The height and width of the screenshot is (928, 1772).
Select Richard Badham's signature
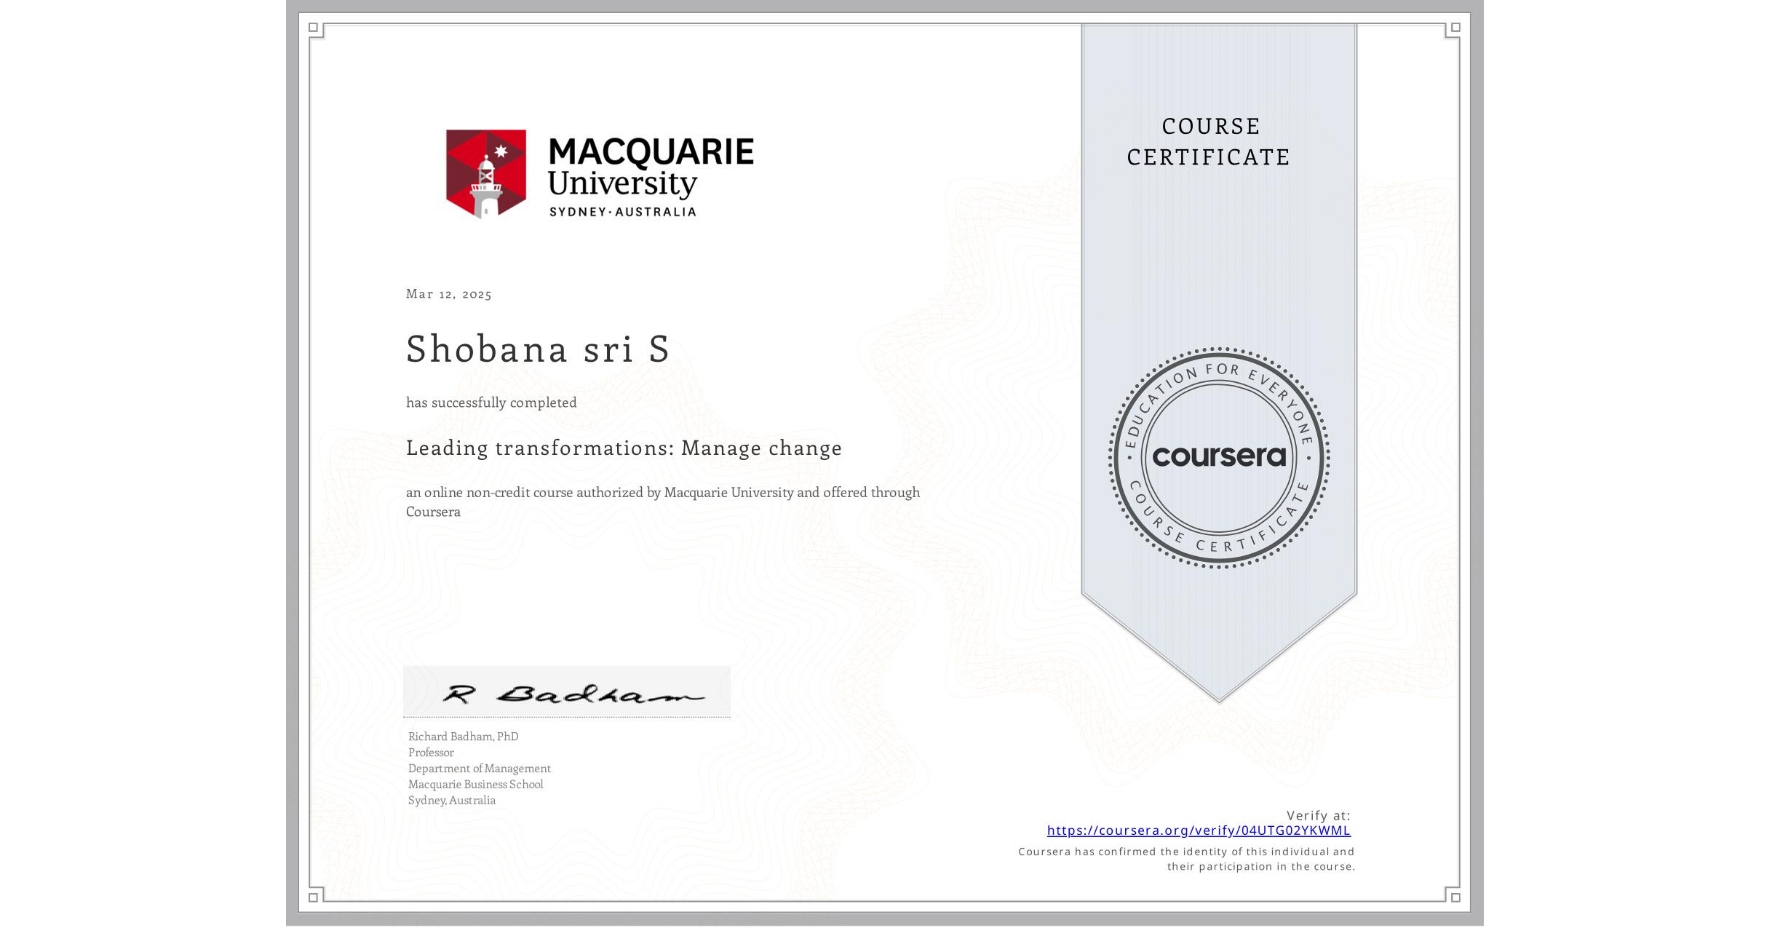click(x=565, y=690)
